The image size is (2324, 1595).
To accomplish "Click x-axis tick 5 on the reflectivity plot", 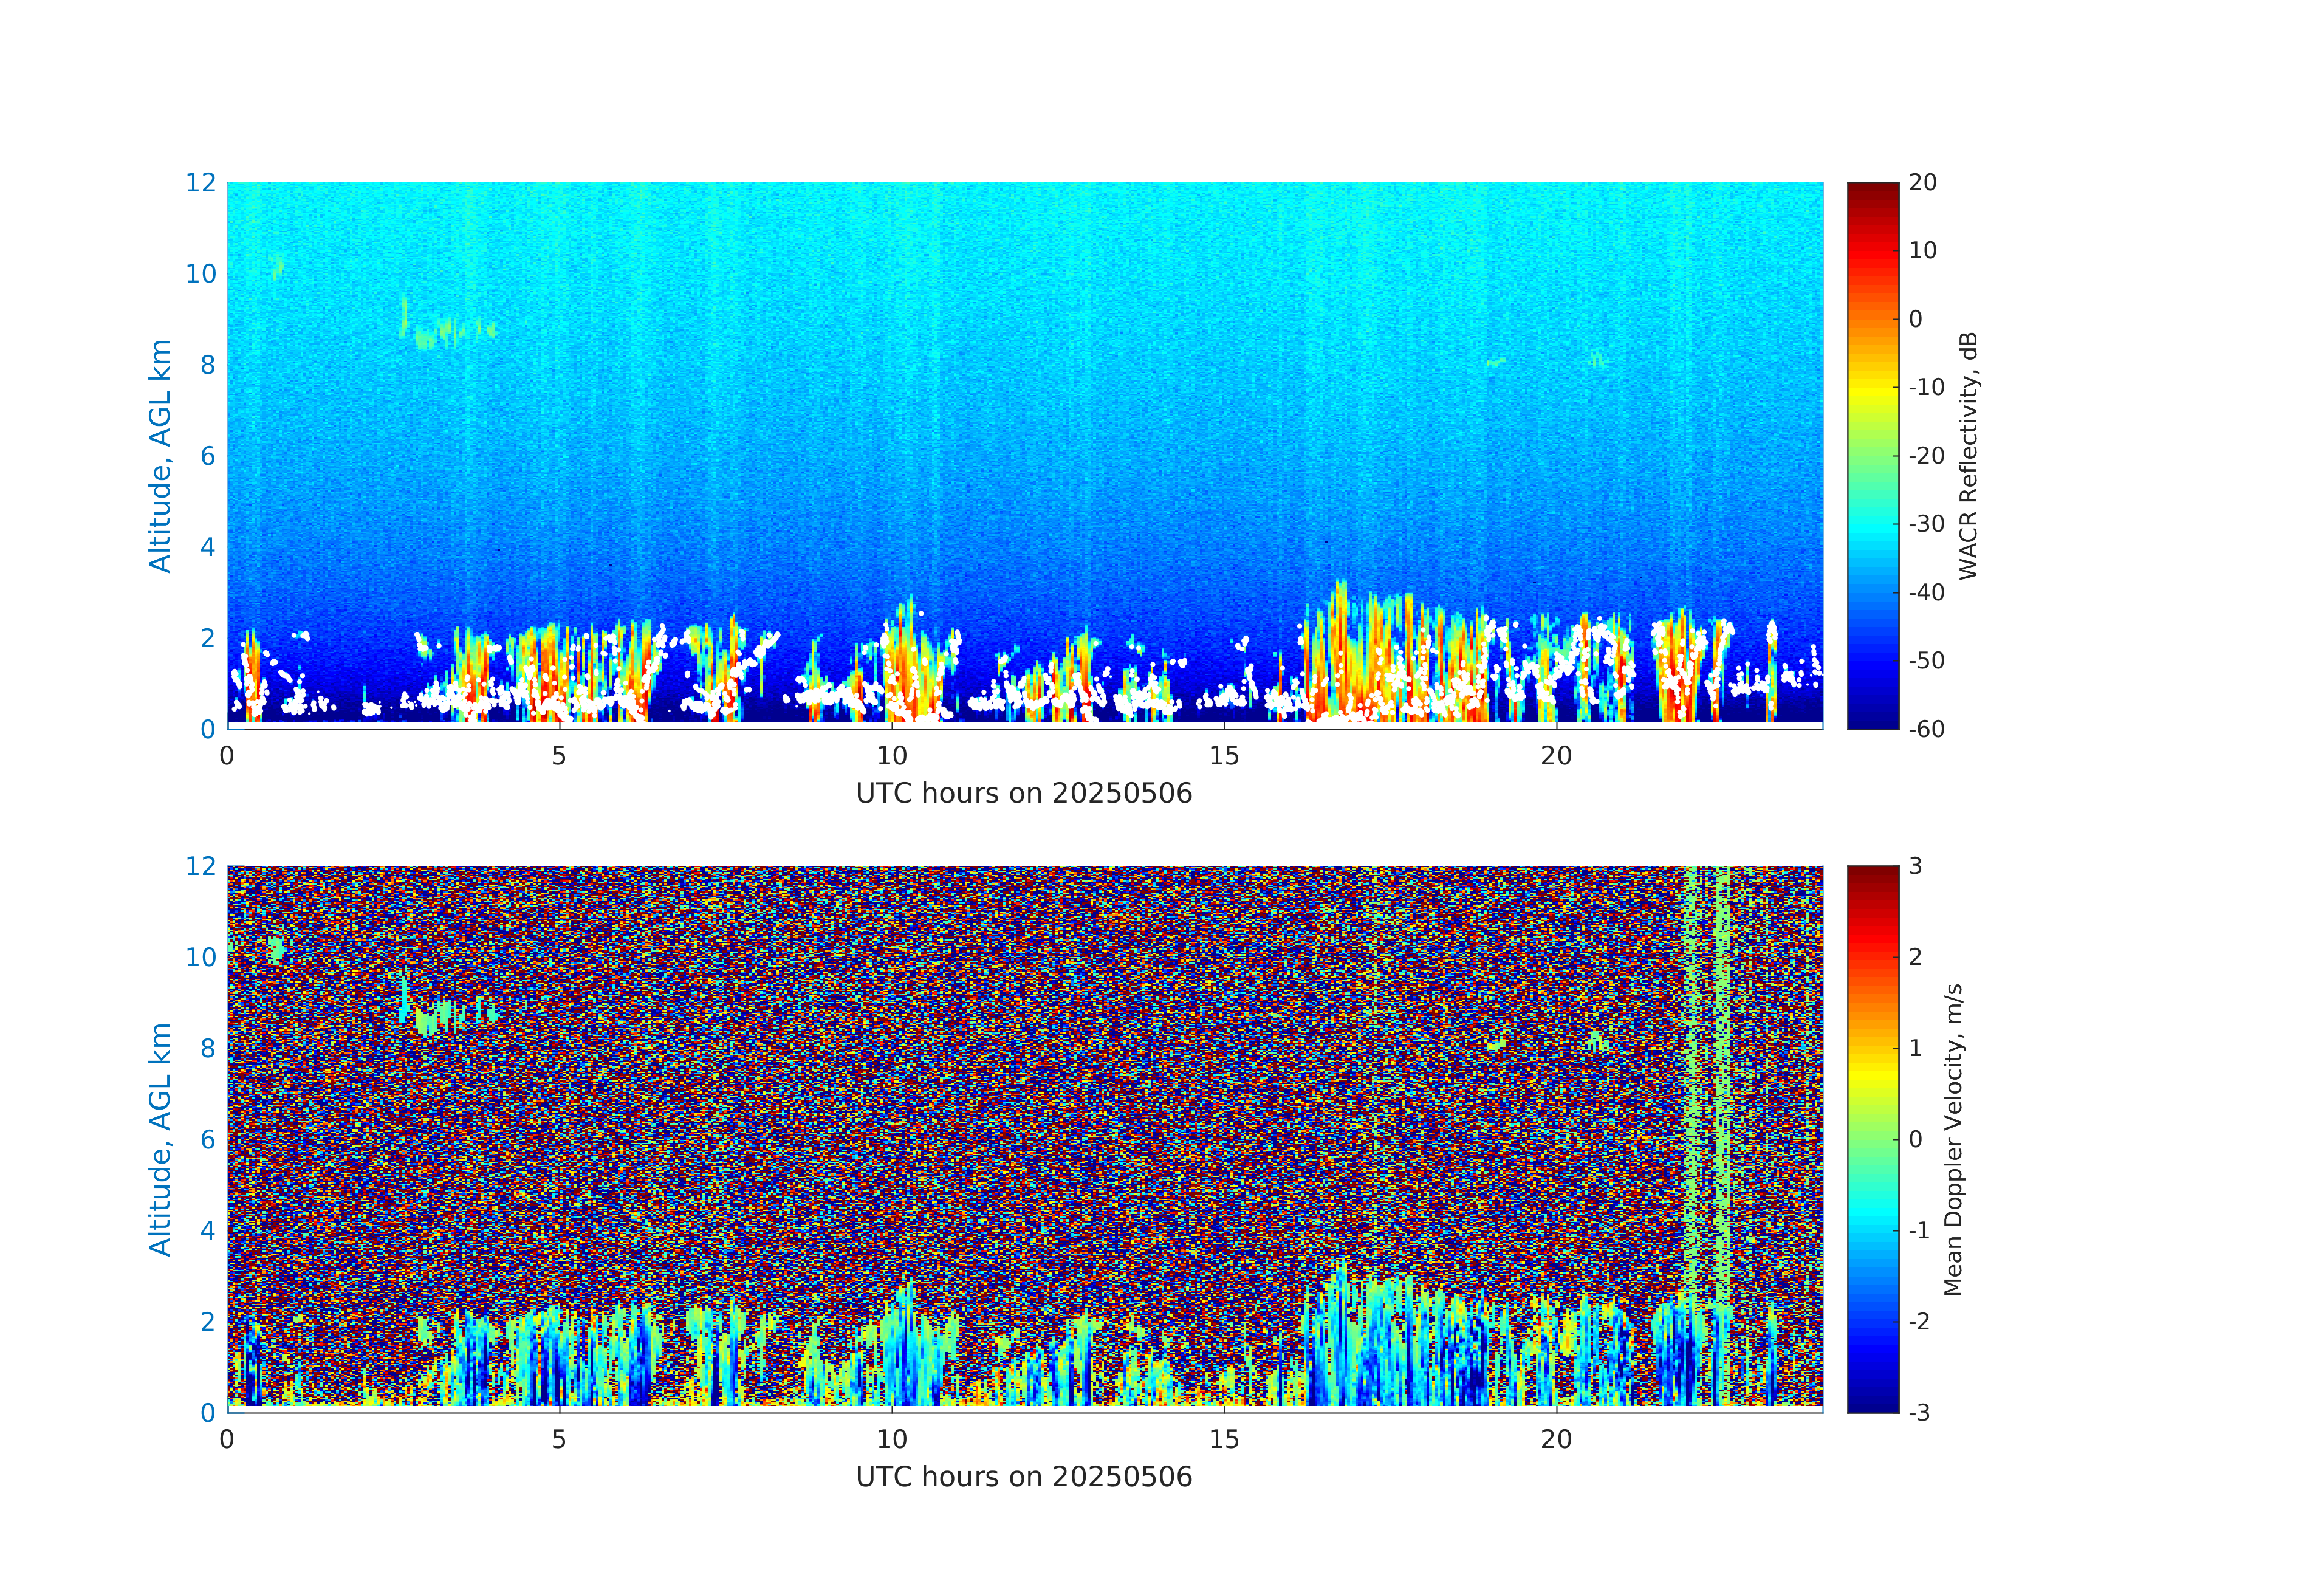I will pyautogui.click(x=559, y=756).
